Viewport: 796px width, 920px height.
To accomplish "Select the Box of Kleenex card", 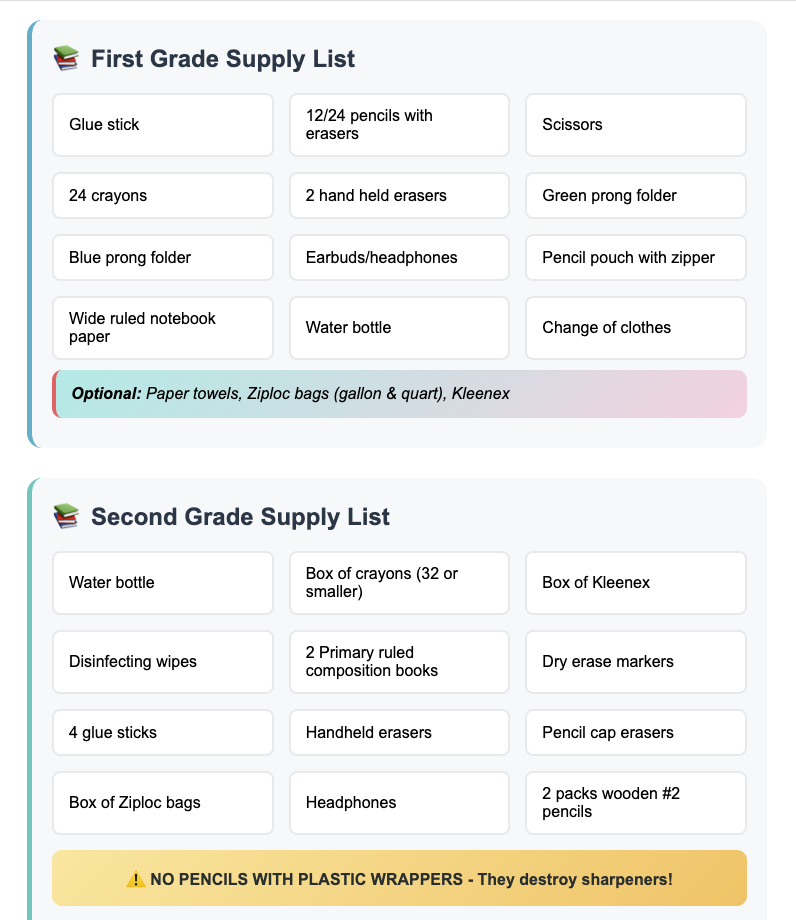I will 636,583.
